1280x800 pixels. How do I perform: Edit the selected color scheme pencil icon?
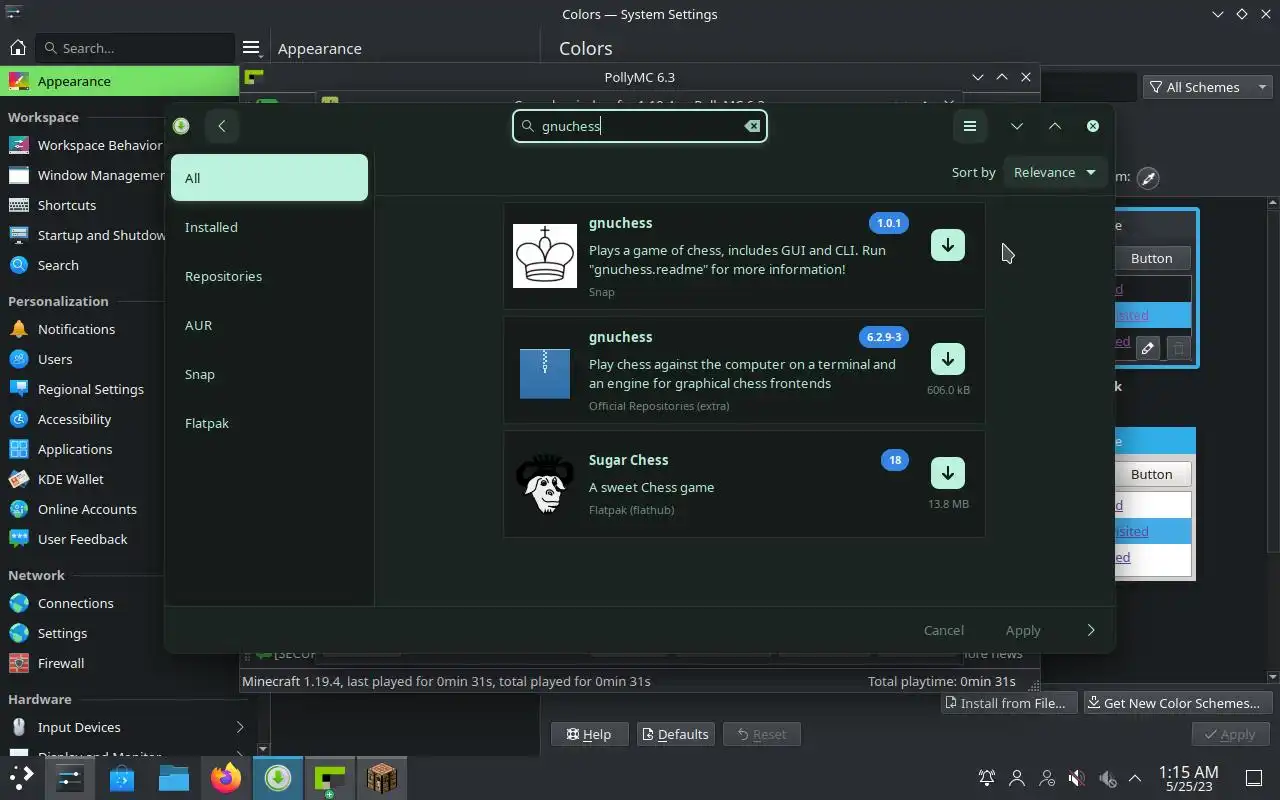1148,348
